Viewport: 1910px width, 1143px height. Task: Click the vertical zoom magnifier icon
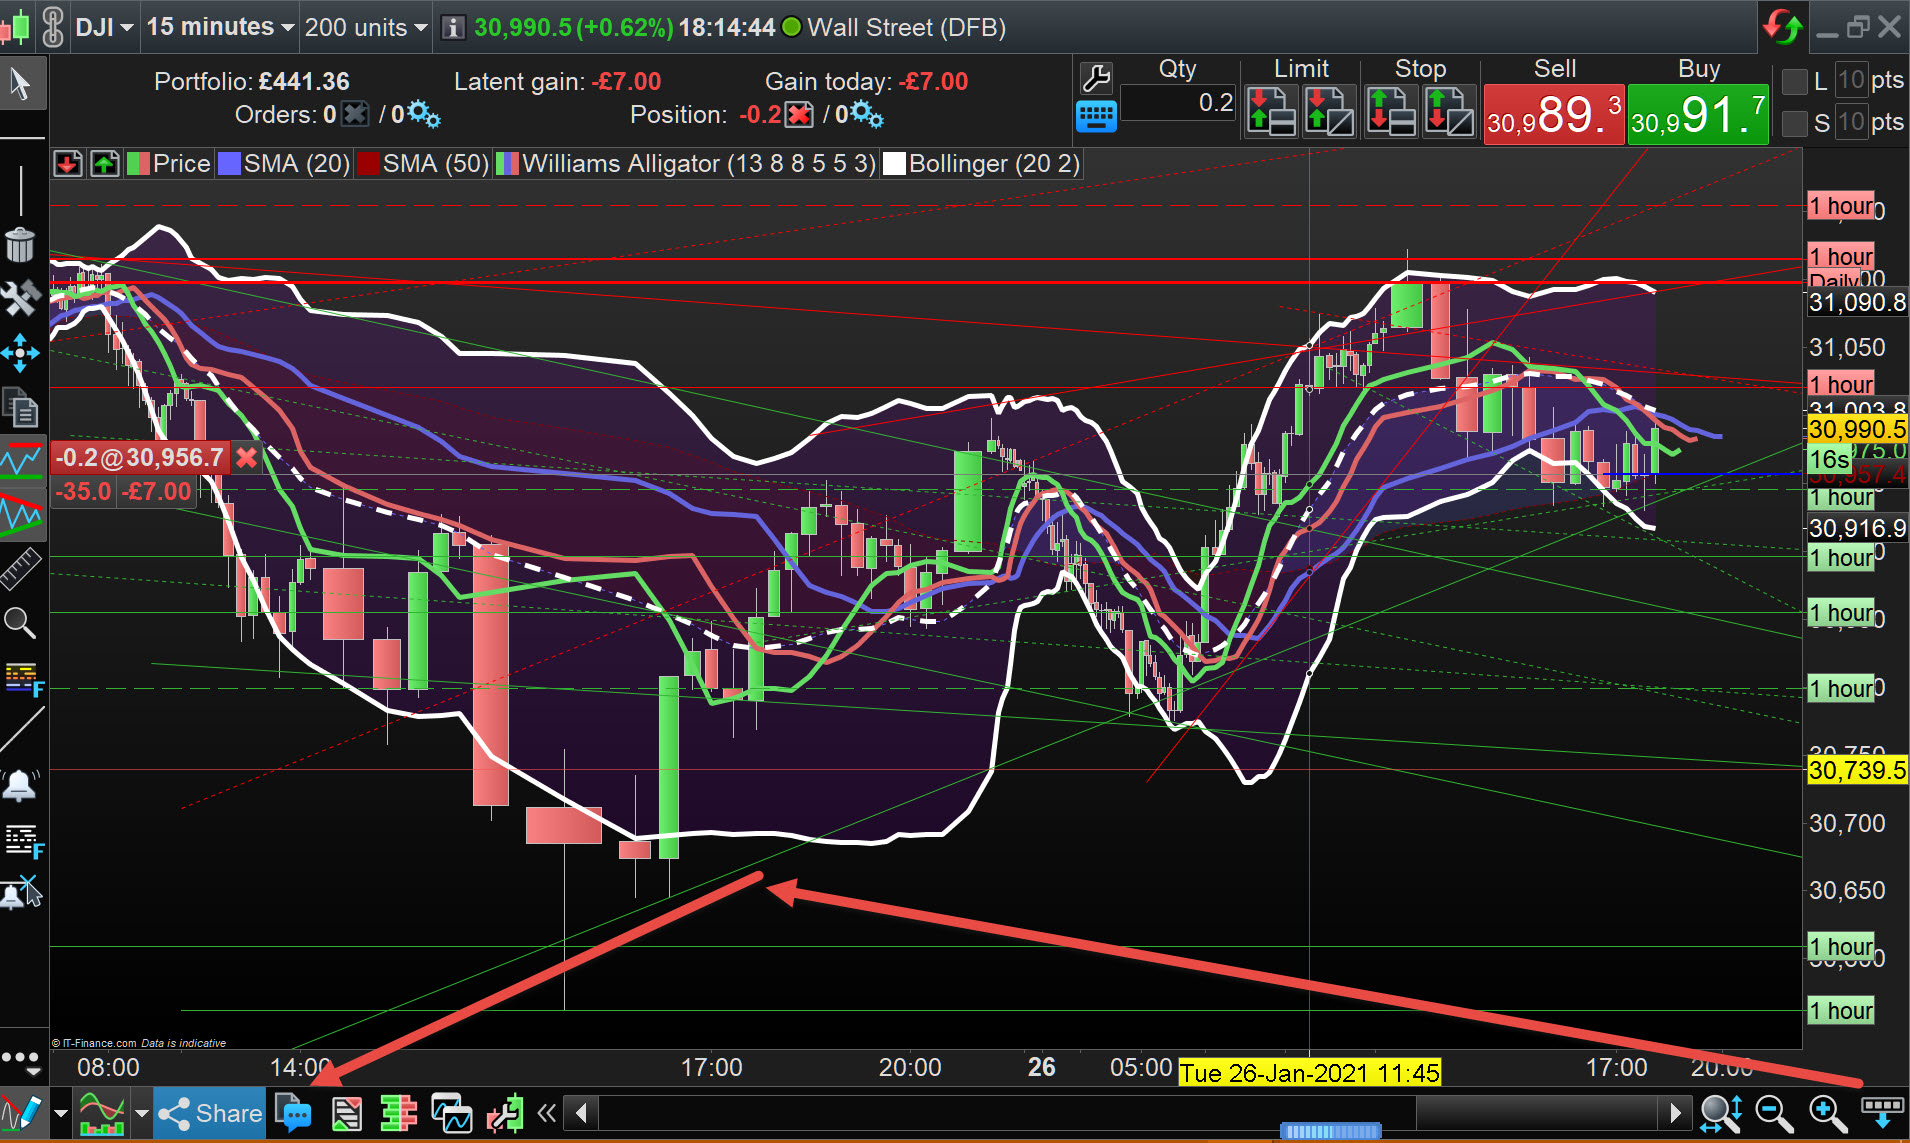click(1721, 1113)
